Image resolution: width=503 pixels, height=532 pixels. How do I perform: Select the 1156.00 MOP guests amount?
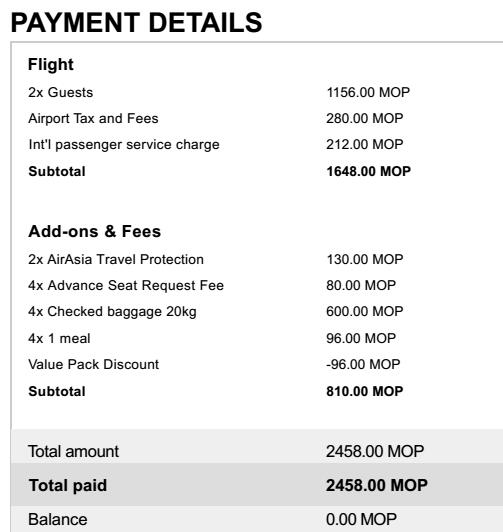(x=368, y=92)
